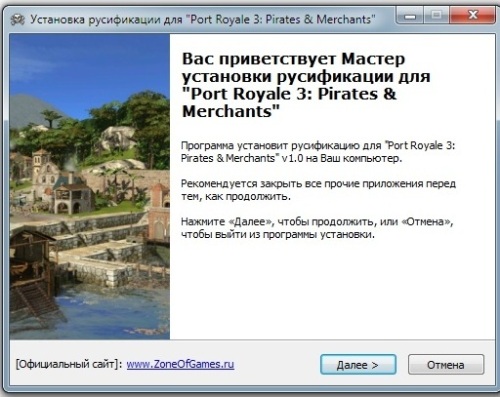Close the installer with the red X

coord(472,15)
